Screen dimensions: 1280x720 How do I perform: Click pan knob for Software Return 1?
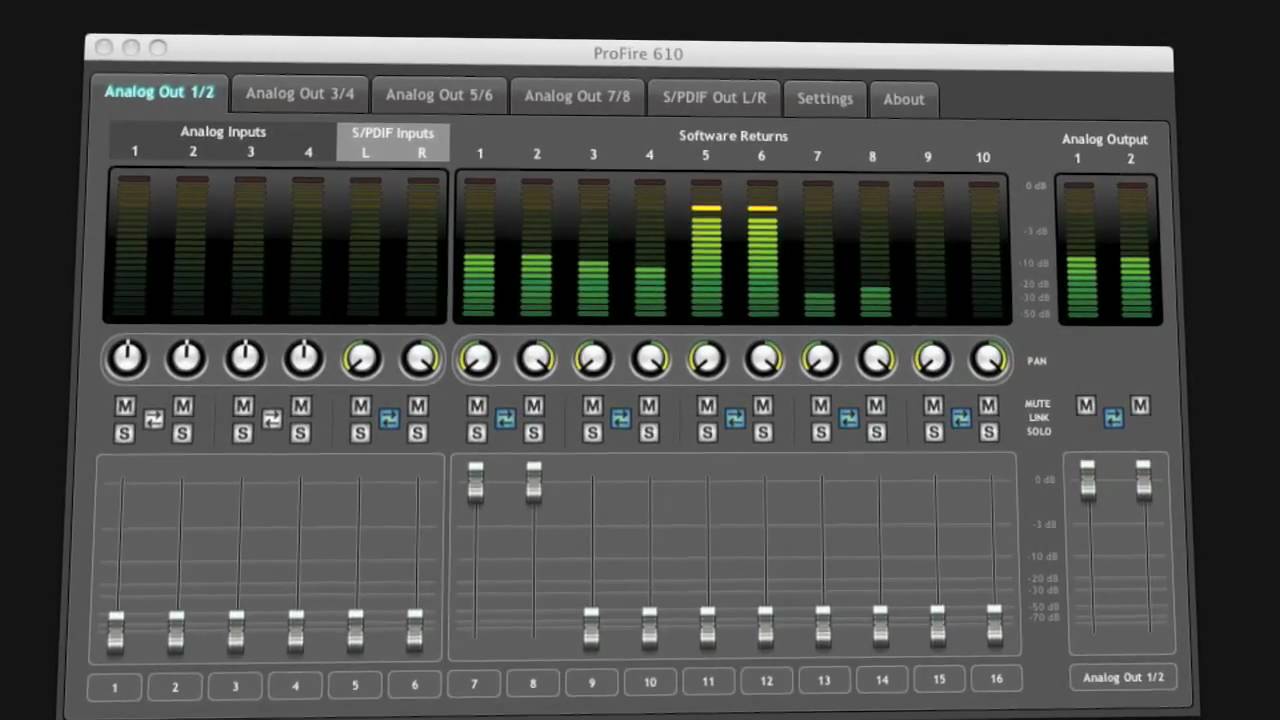click(x=478, y=359)
